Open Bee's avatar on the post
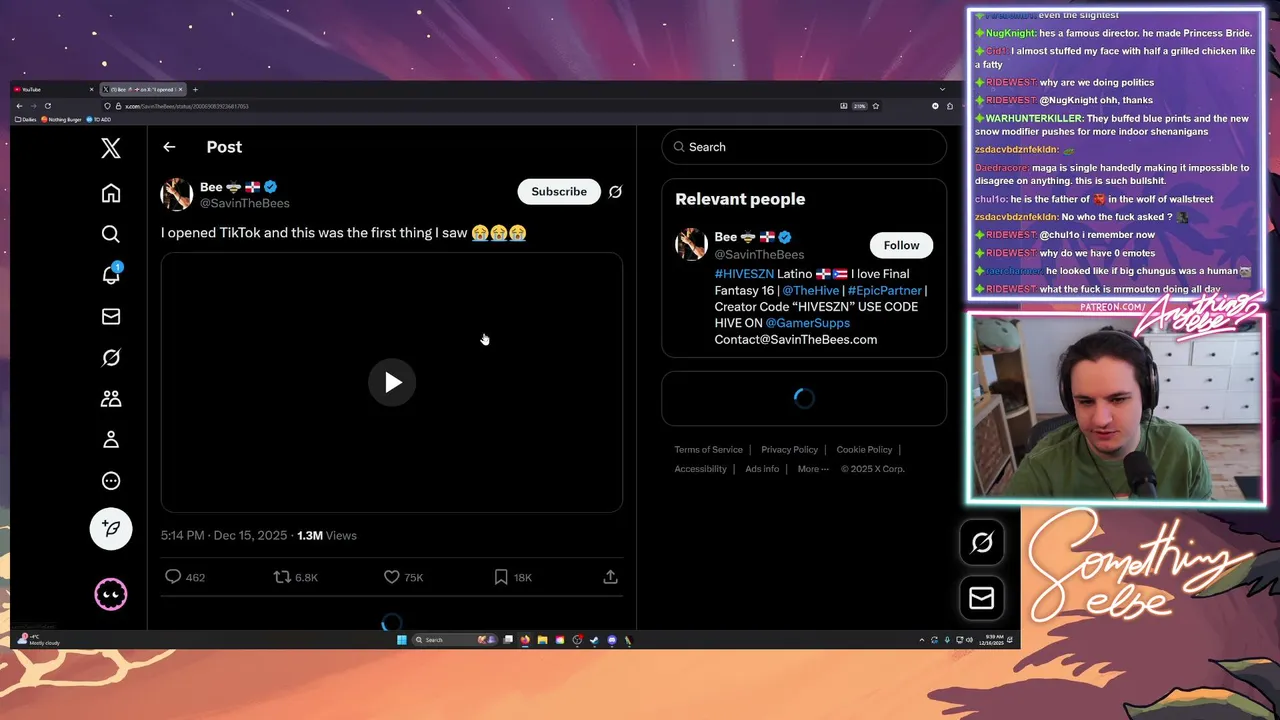 (176, 194)
